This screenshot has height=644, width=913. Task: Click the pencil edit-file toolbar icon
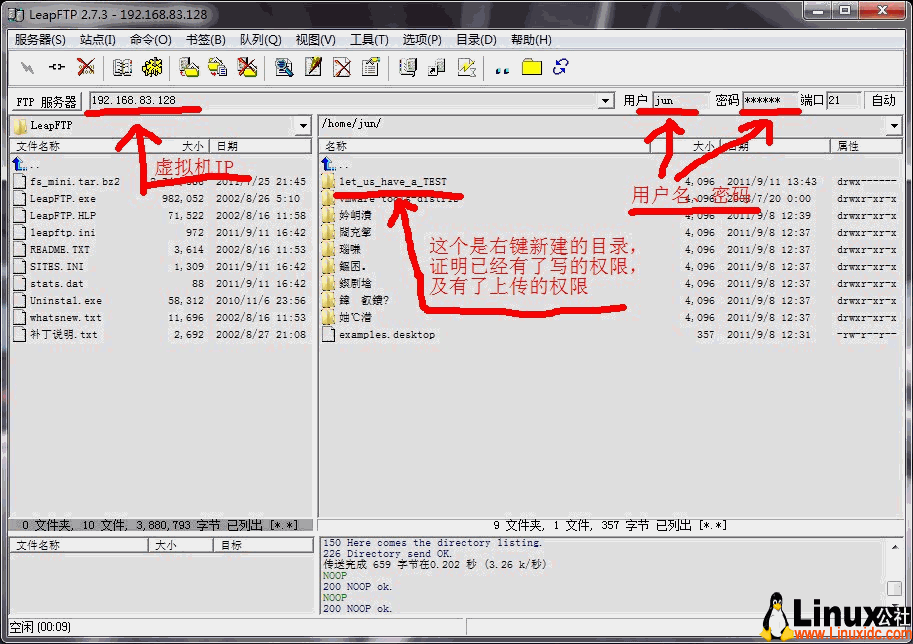[x=313, y=67]
